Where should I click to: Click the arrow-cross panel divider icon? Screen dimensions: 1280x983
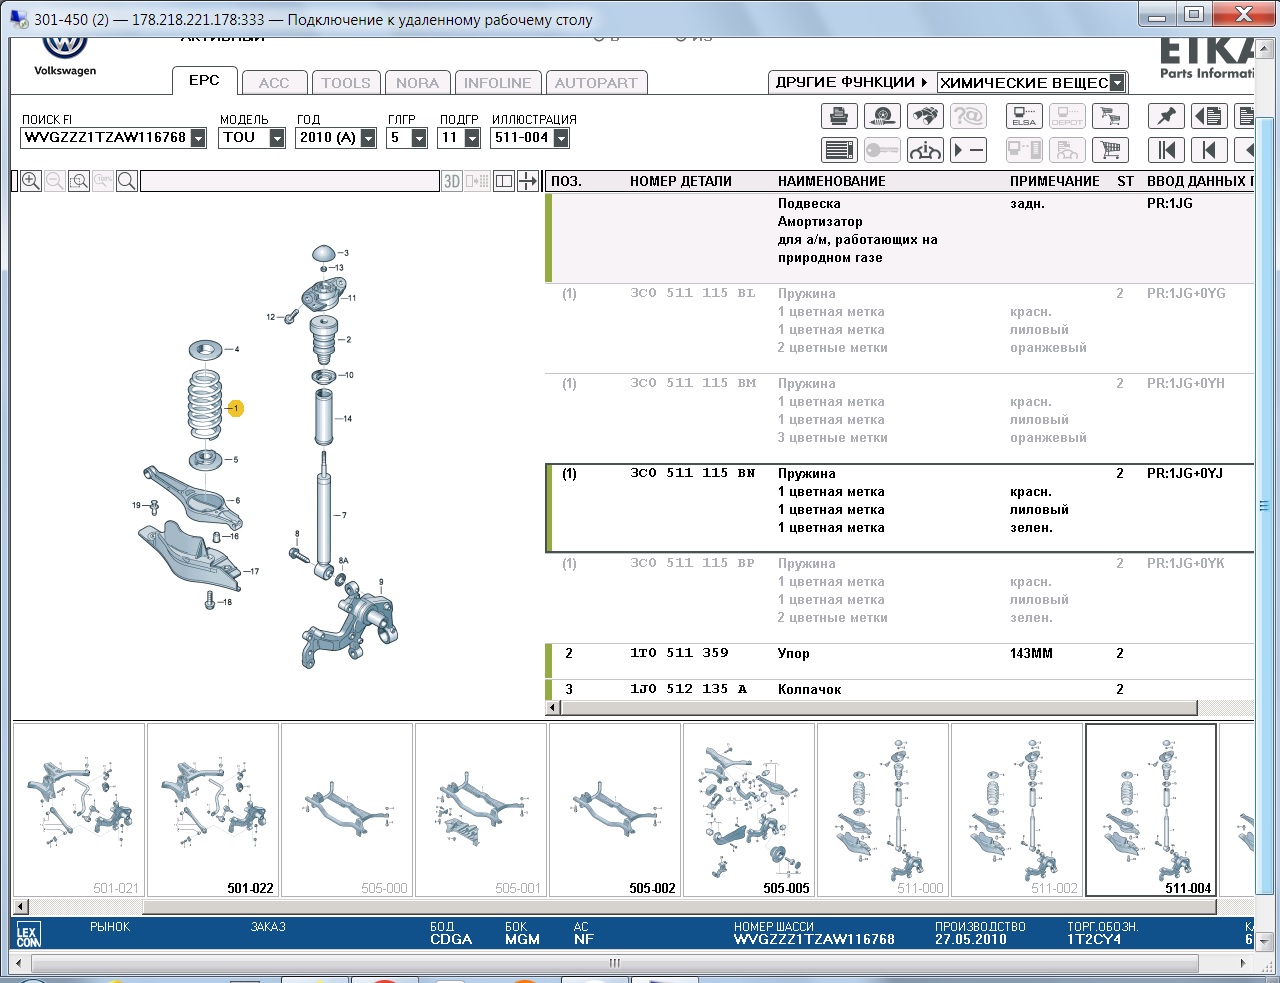click(x=528, y=181)
